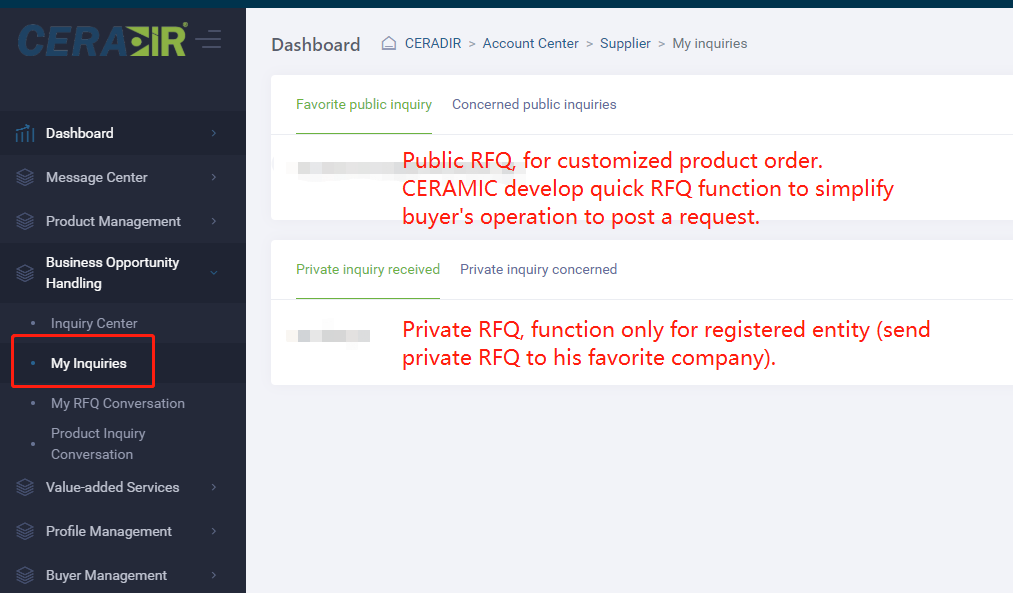Click the Dashboard bar-chart icon
The image size is (1013, 593).
coord(25,133)
